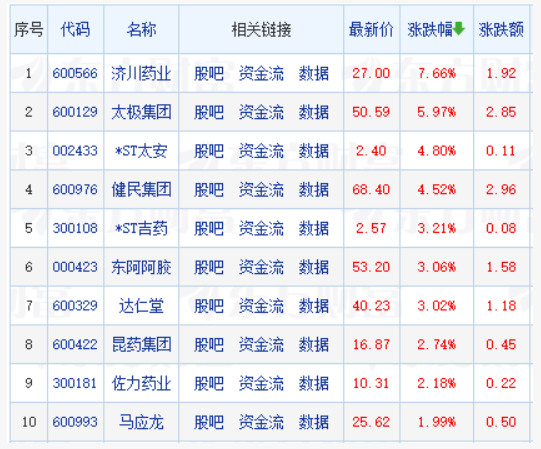
Task: Open 济川药业 stock page
Action: 141,73
